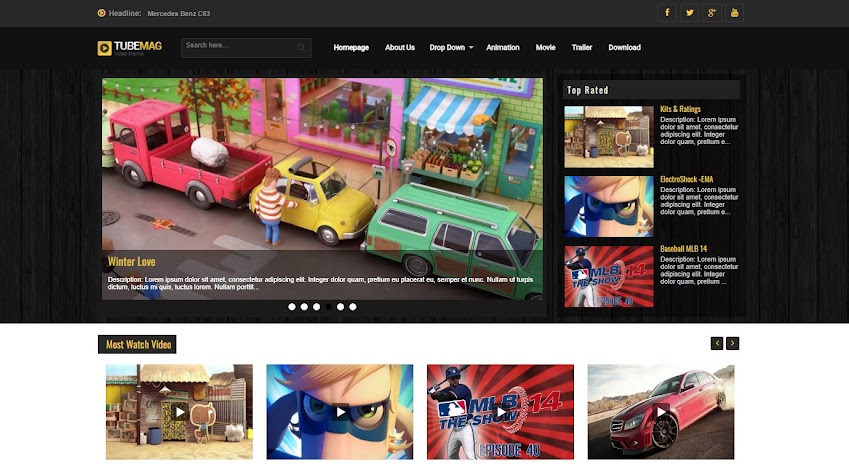Show next Most Watch videos arrow

[733, 343]
